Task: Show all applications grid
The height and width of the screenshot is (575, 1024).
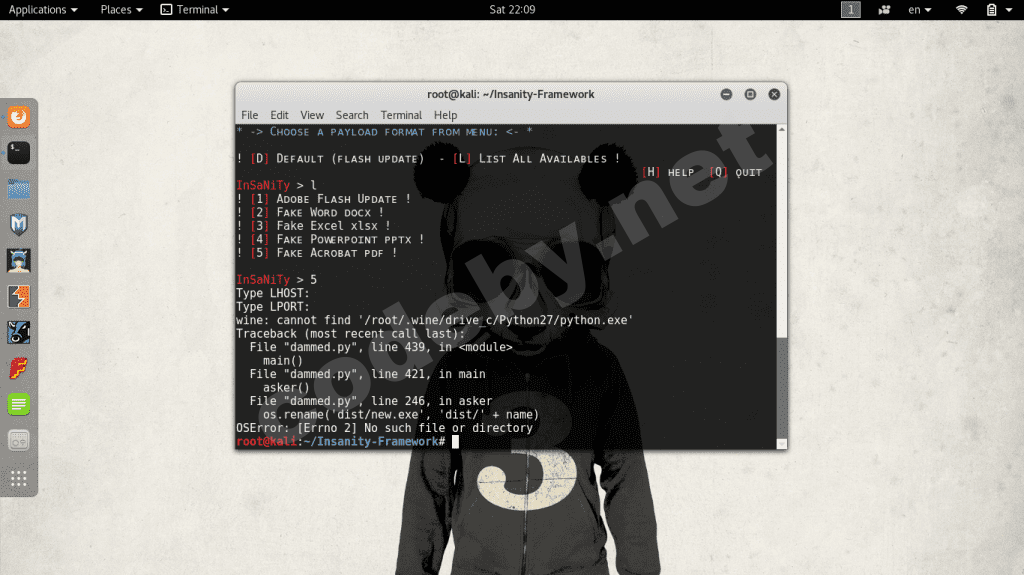Action: click(18, 478)
